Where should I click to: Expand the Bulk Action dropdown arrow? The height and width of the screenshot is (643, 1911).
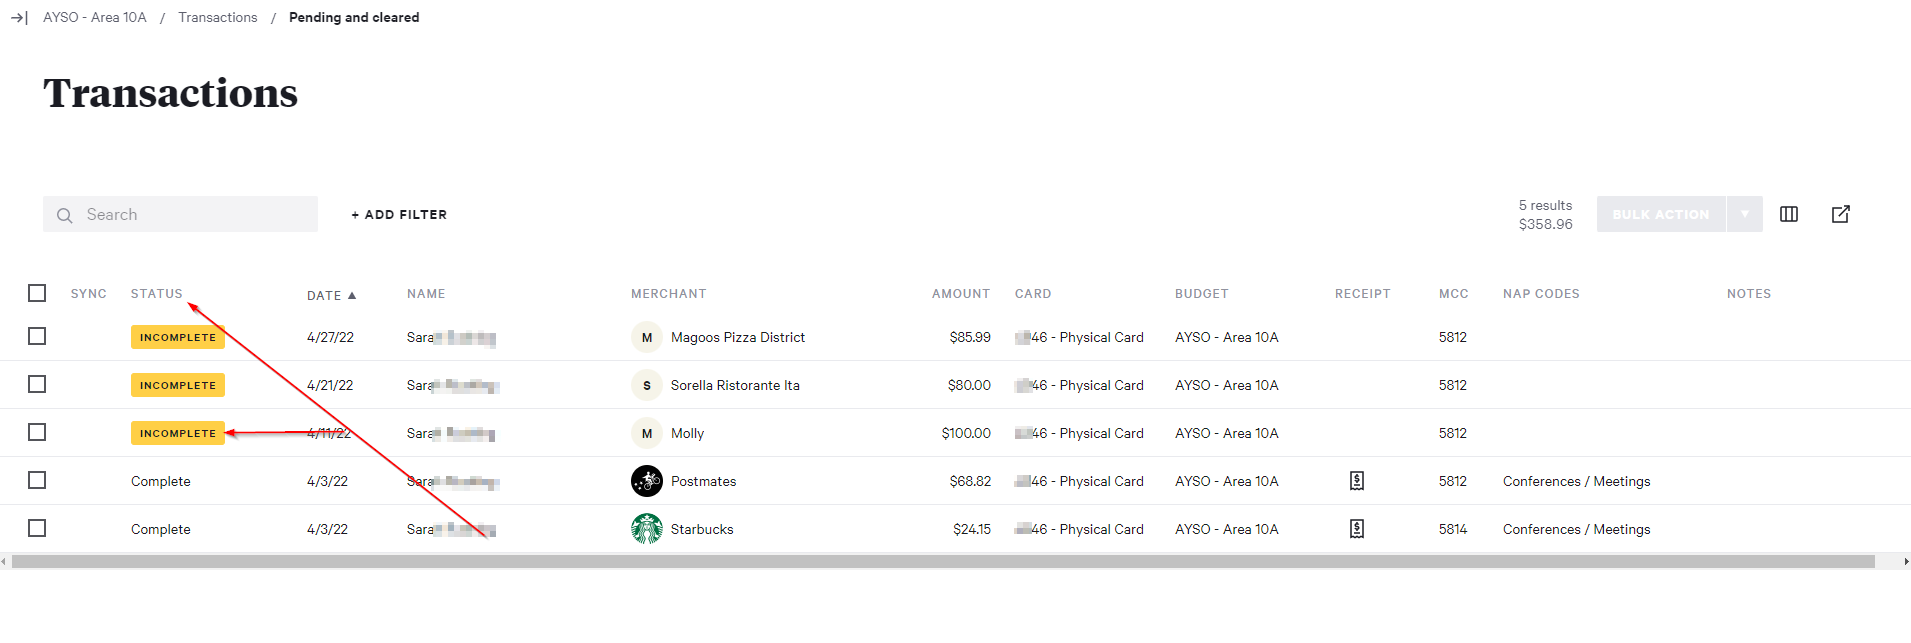[1744, 214]
